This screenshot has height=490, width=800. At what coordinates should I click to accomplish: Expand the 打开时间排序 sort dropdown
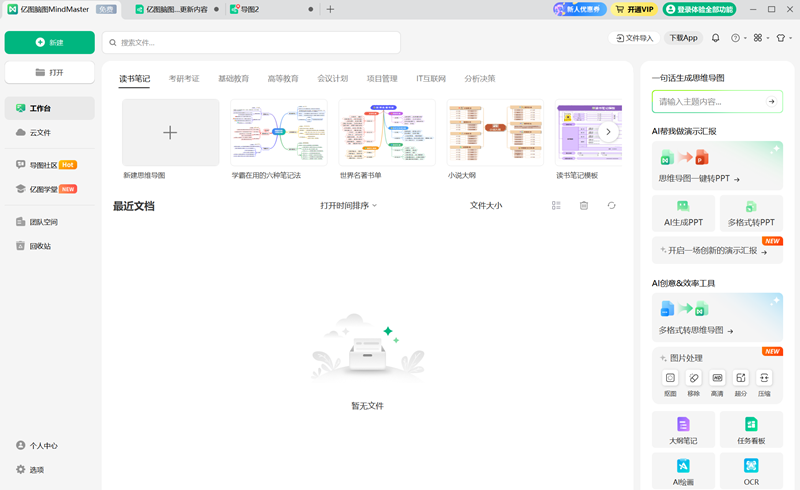(x=349, y=205)
